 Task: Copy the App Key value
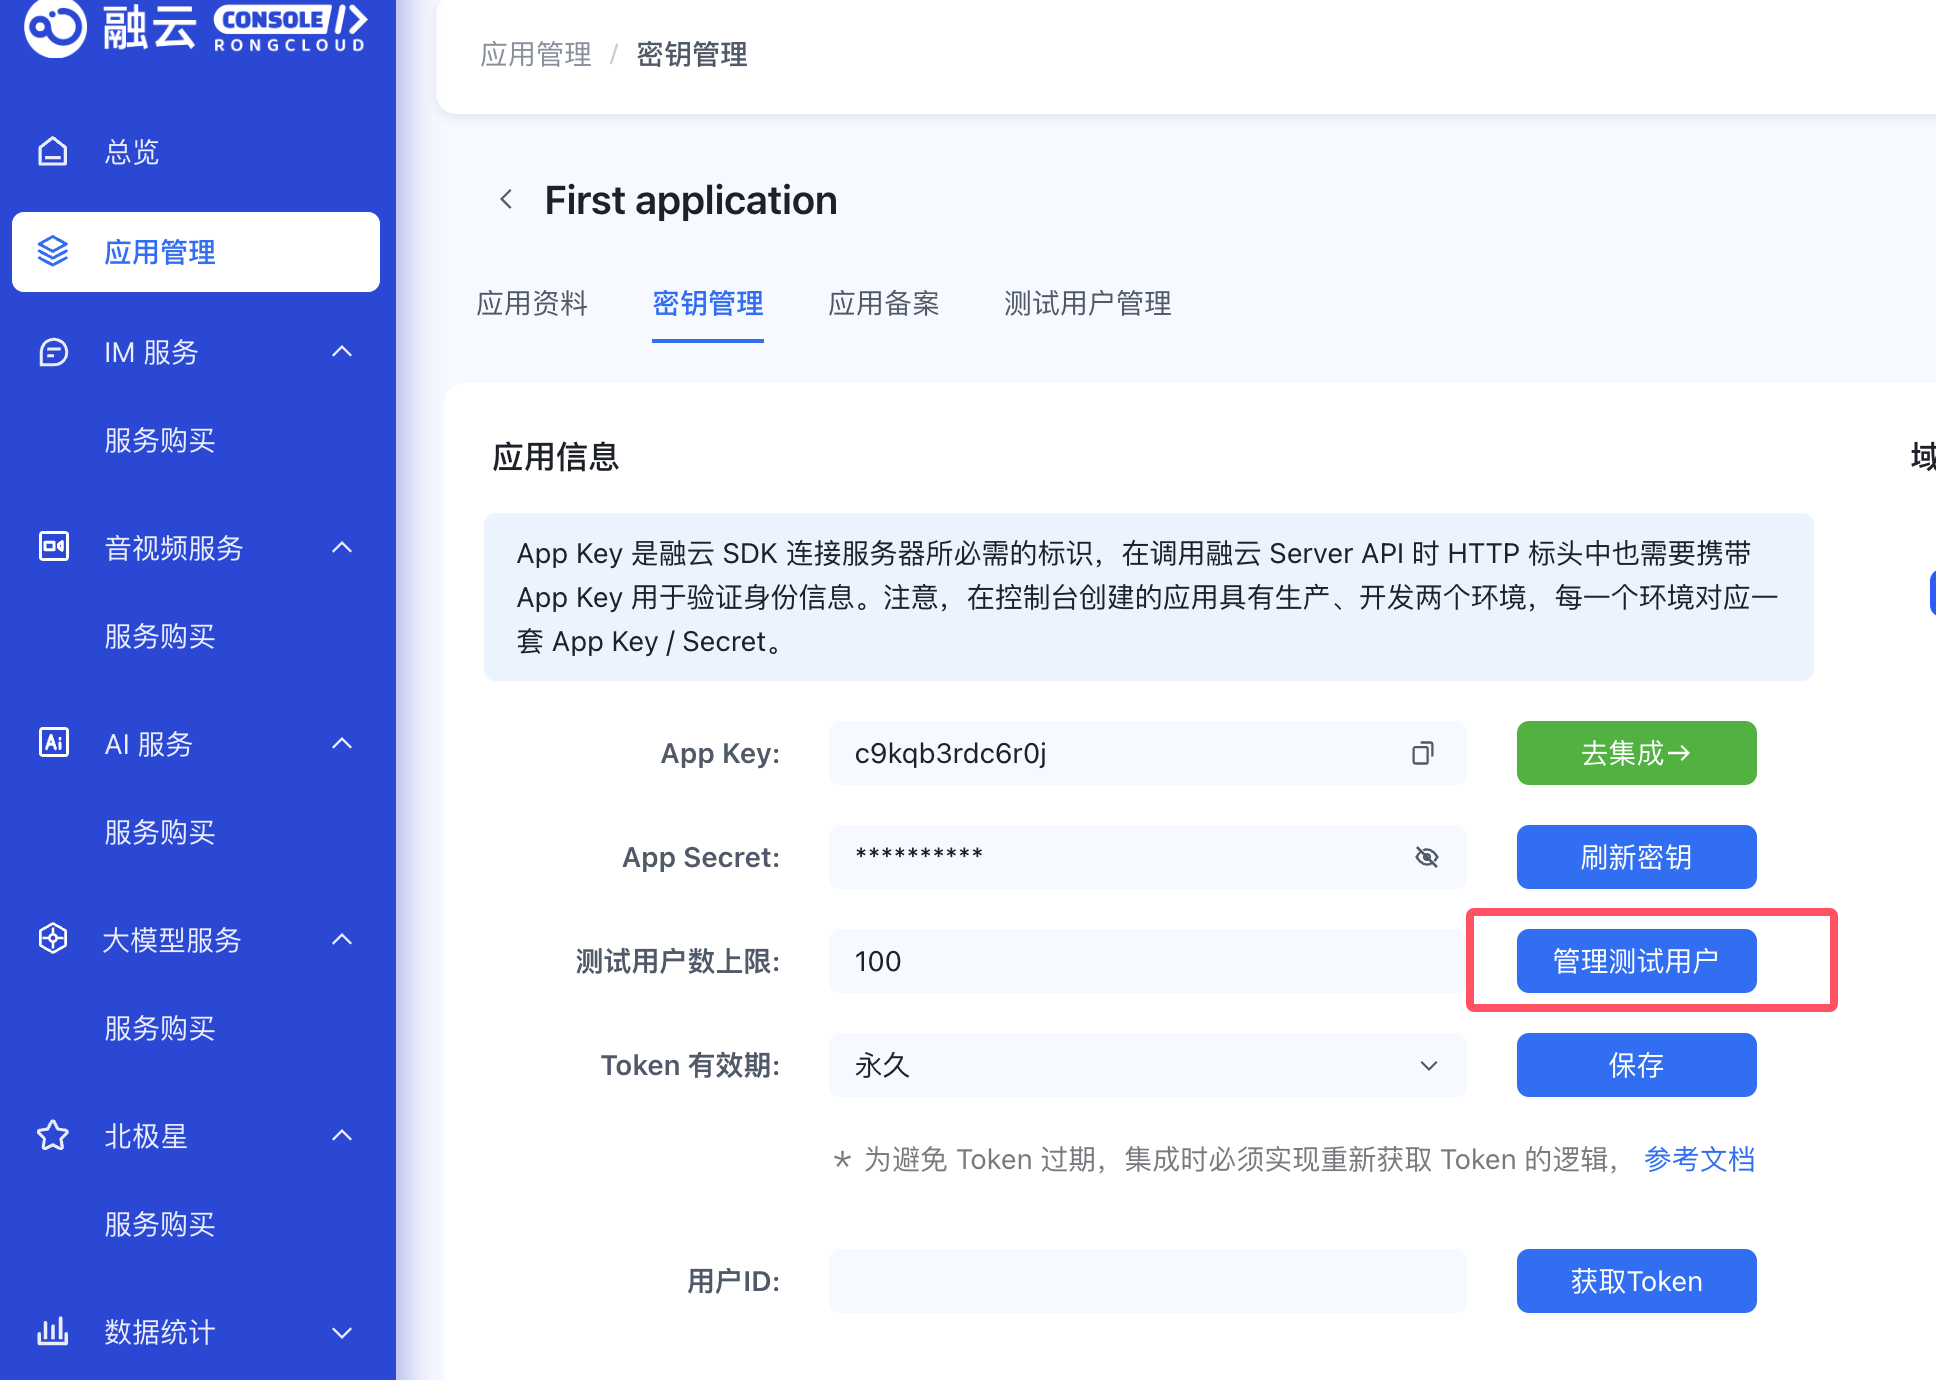(x=1423, y=753)
